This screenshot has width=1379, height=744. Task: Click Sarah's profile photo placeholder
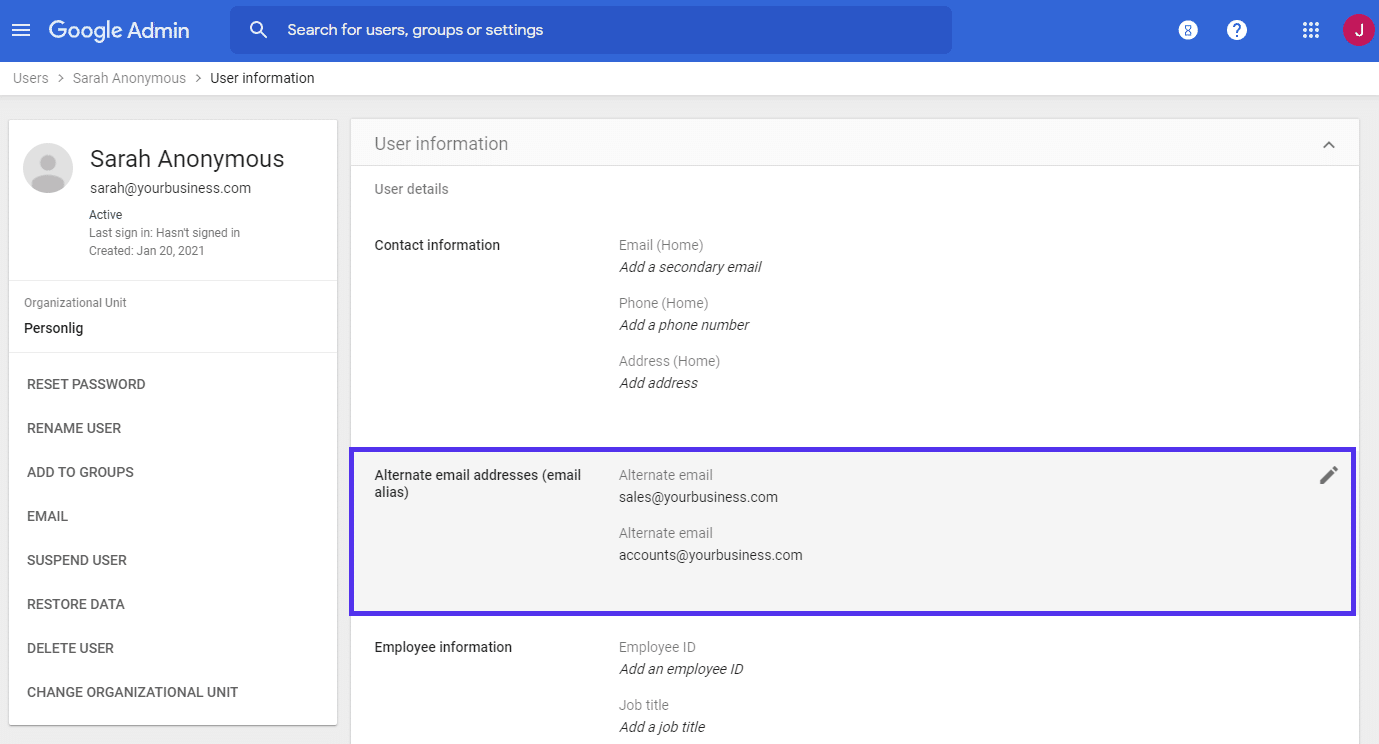tap(47, 167)
